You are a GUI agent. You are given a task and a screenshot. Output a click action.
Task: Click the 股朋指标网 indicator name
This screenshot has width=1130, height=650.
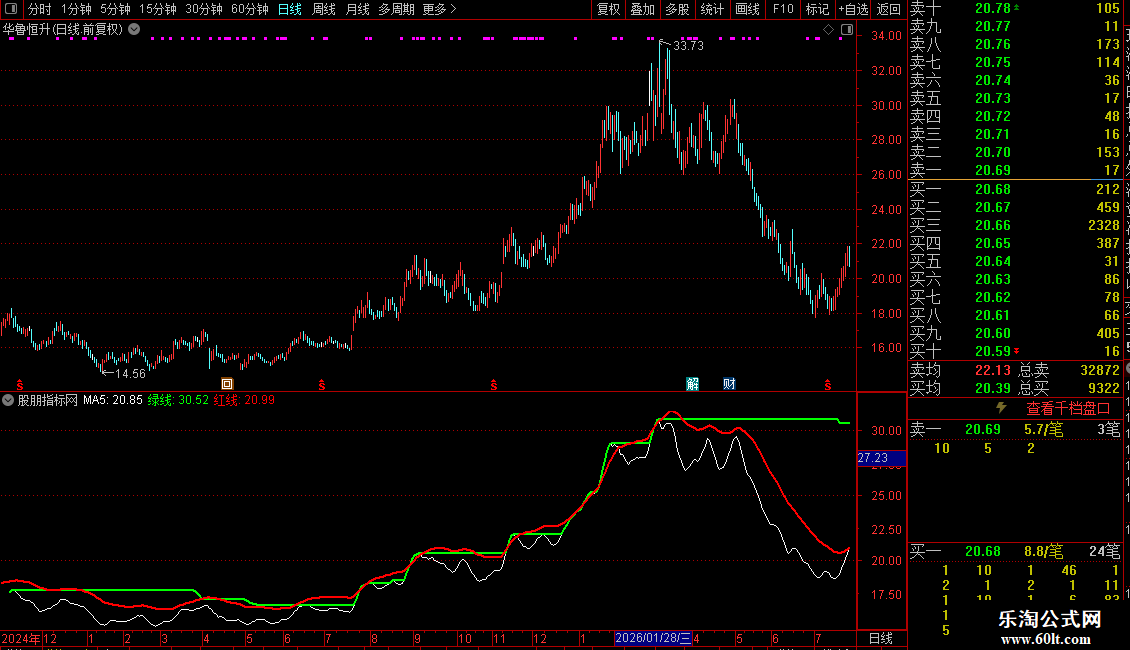(x=48, y=400)
